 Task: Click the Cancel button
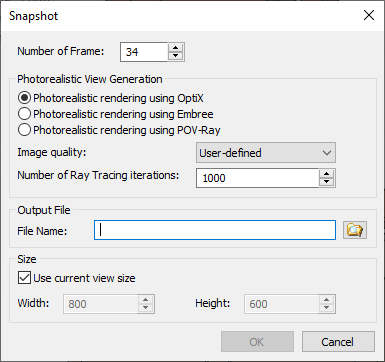338,342
